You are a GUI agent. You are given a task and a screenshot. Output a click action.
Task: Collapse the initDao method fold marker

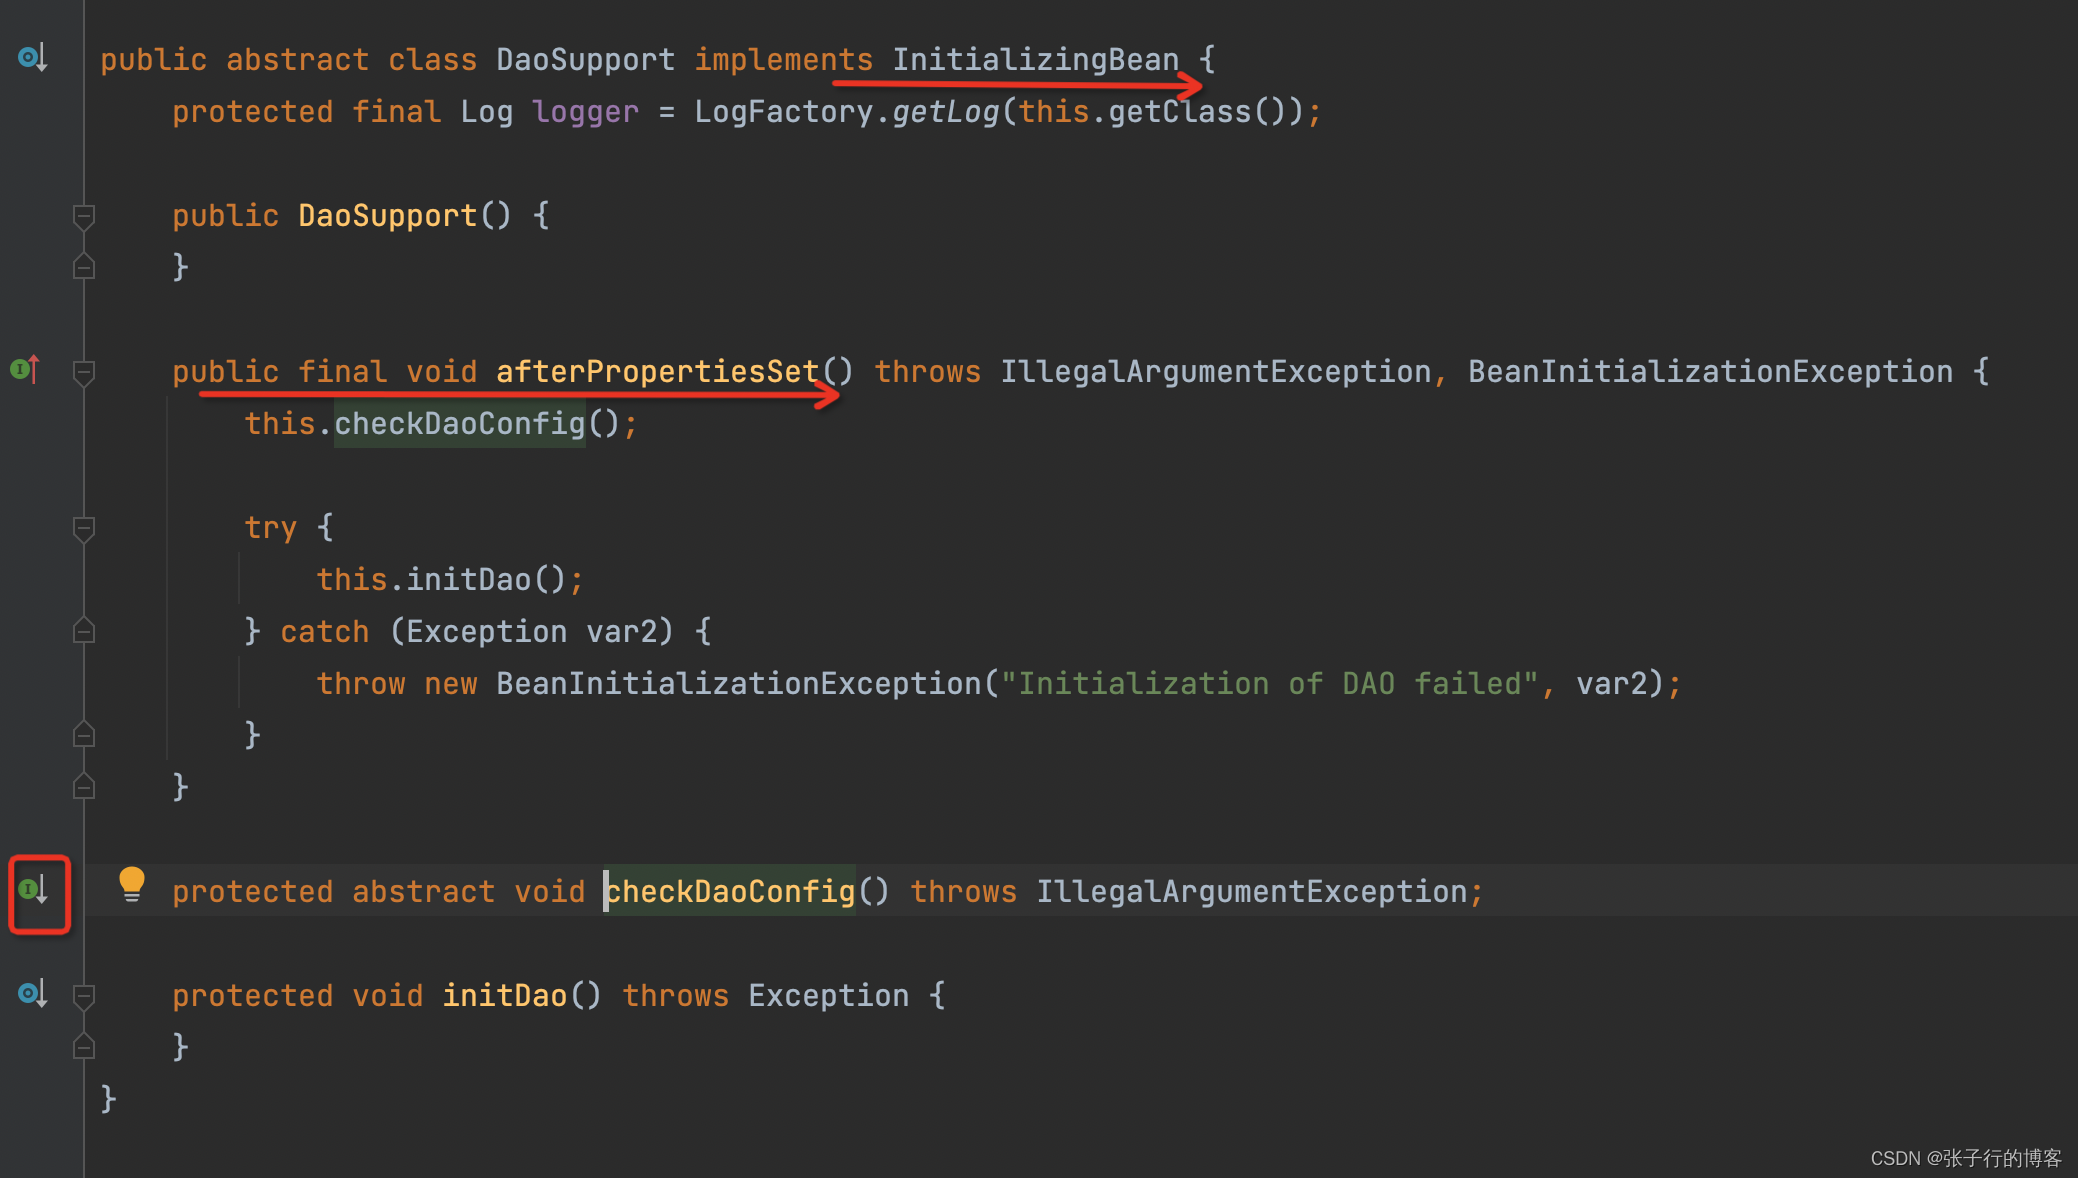[x=84, y=996]
